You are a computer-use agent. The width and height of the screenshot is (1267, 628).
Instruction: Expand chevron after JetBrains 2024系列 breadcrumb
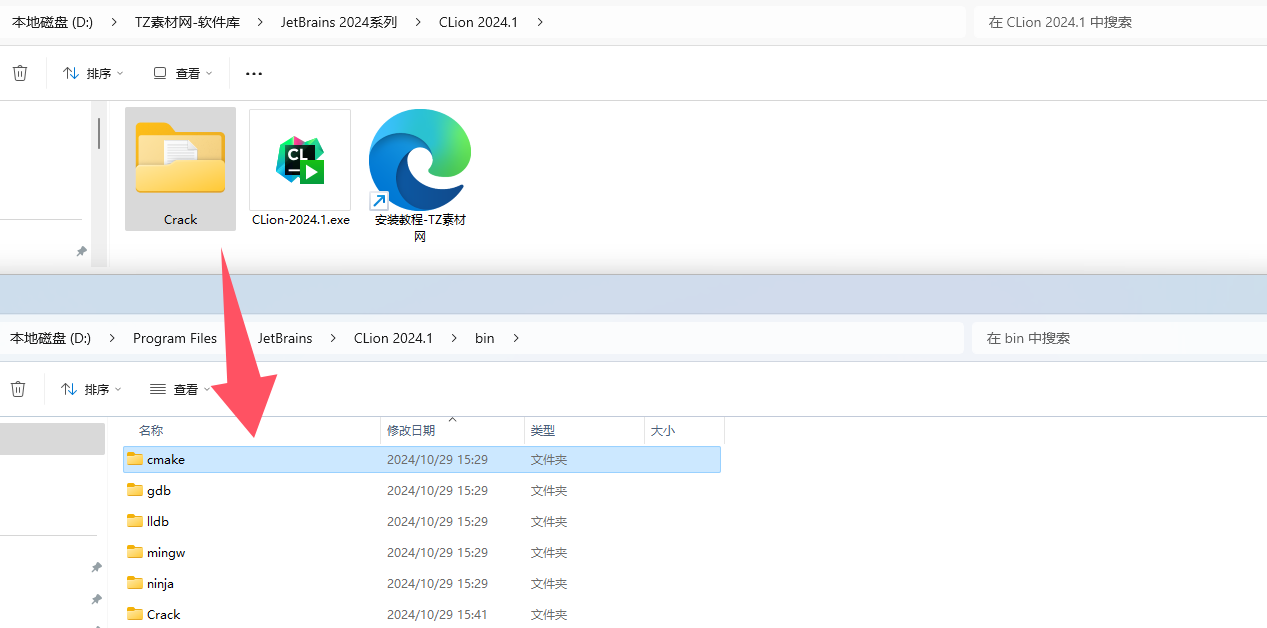(x=418, y=22)
